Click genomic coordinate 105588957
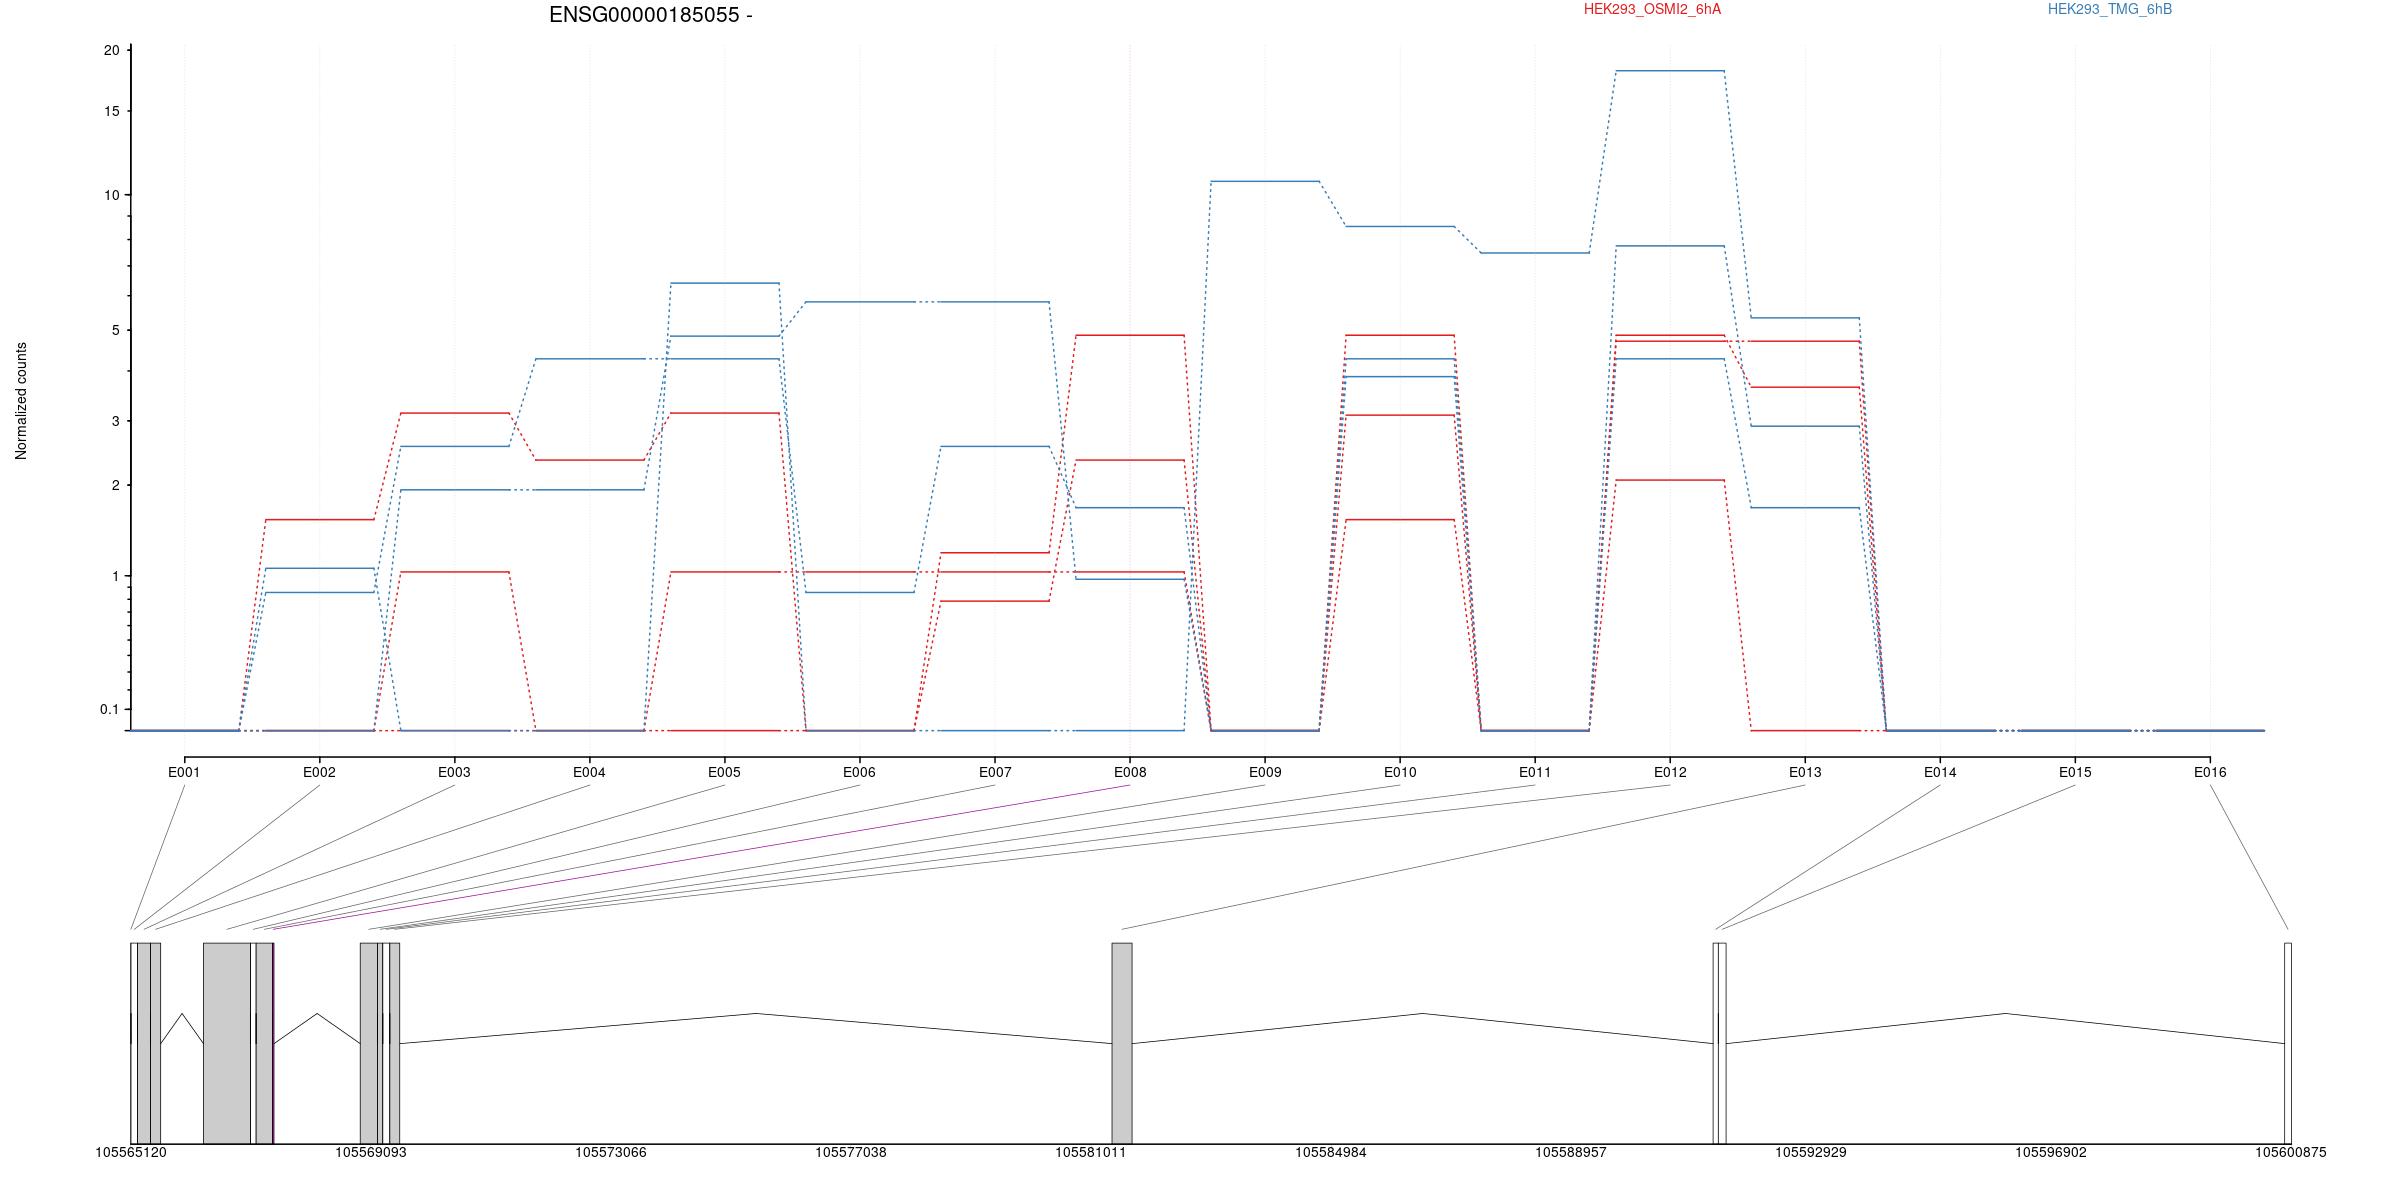 [1571, 1152]
